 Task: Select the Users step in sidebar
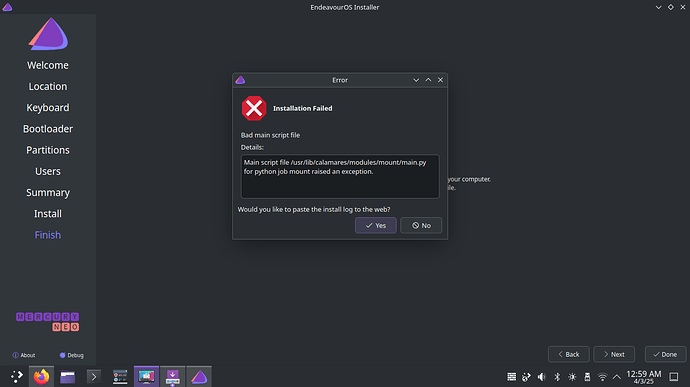[48, 171]
